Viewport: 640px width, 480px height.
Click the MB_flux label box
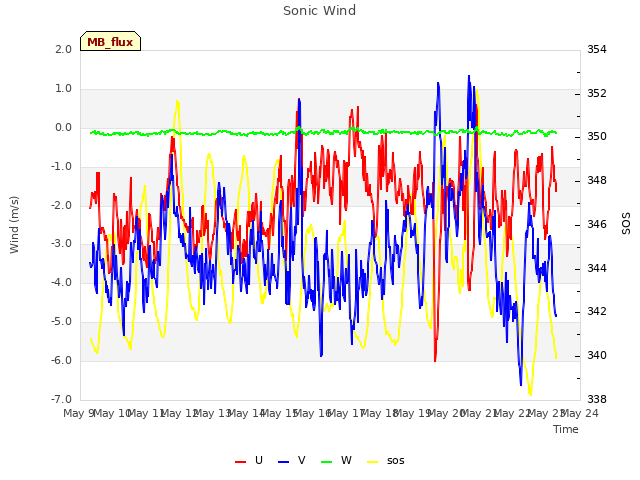[x=110, y=41]
